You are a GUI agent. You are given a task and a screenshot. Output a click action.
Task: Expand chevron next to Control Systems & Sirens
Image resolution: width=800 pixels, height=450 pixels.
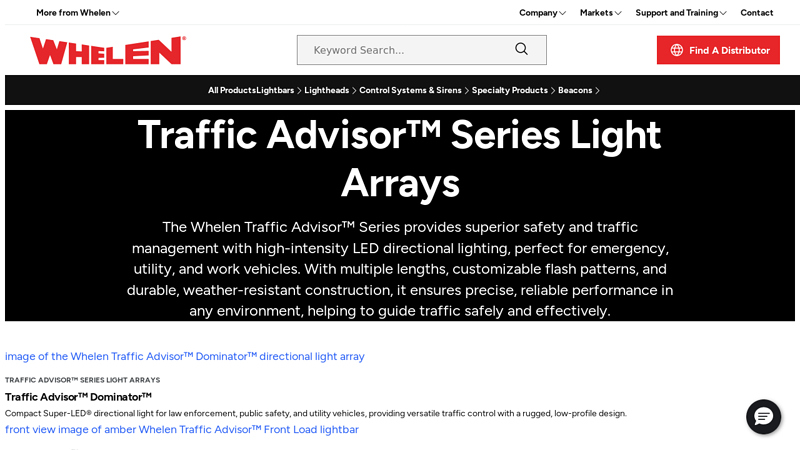click(466, 91)
